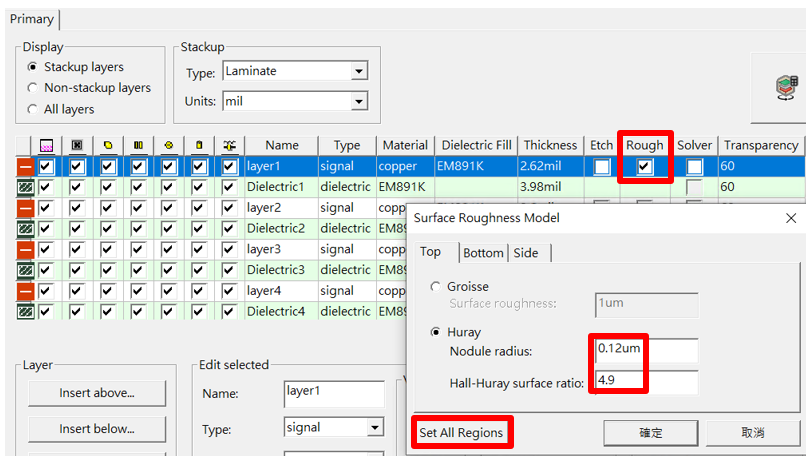Click the green hatched icon for Dielectric4
This screenshot has height=456, width=806.
tap(25, 312)
